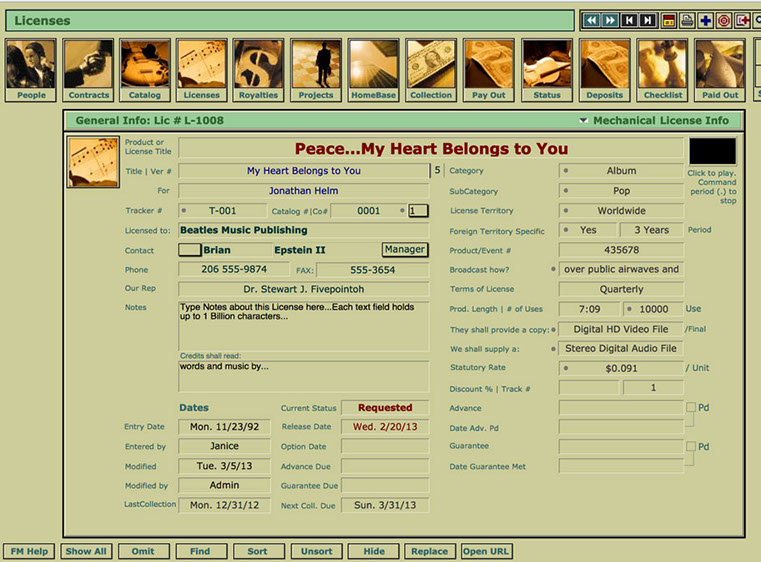Open the SubCategory dropdown showing Pop
Screen dimensions: 761x562
coord(621,191)
